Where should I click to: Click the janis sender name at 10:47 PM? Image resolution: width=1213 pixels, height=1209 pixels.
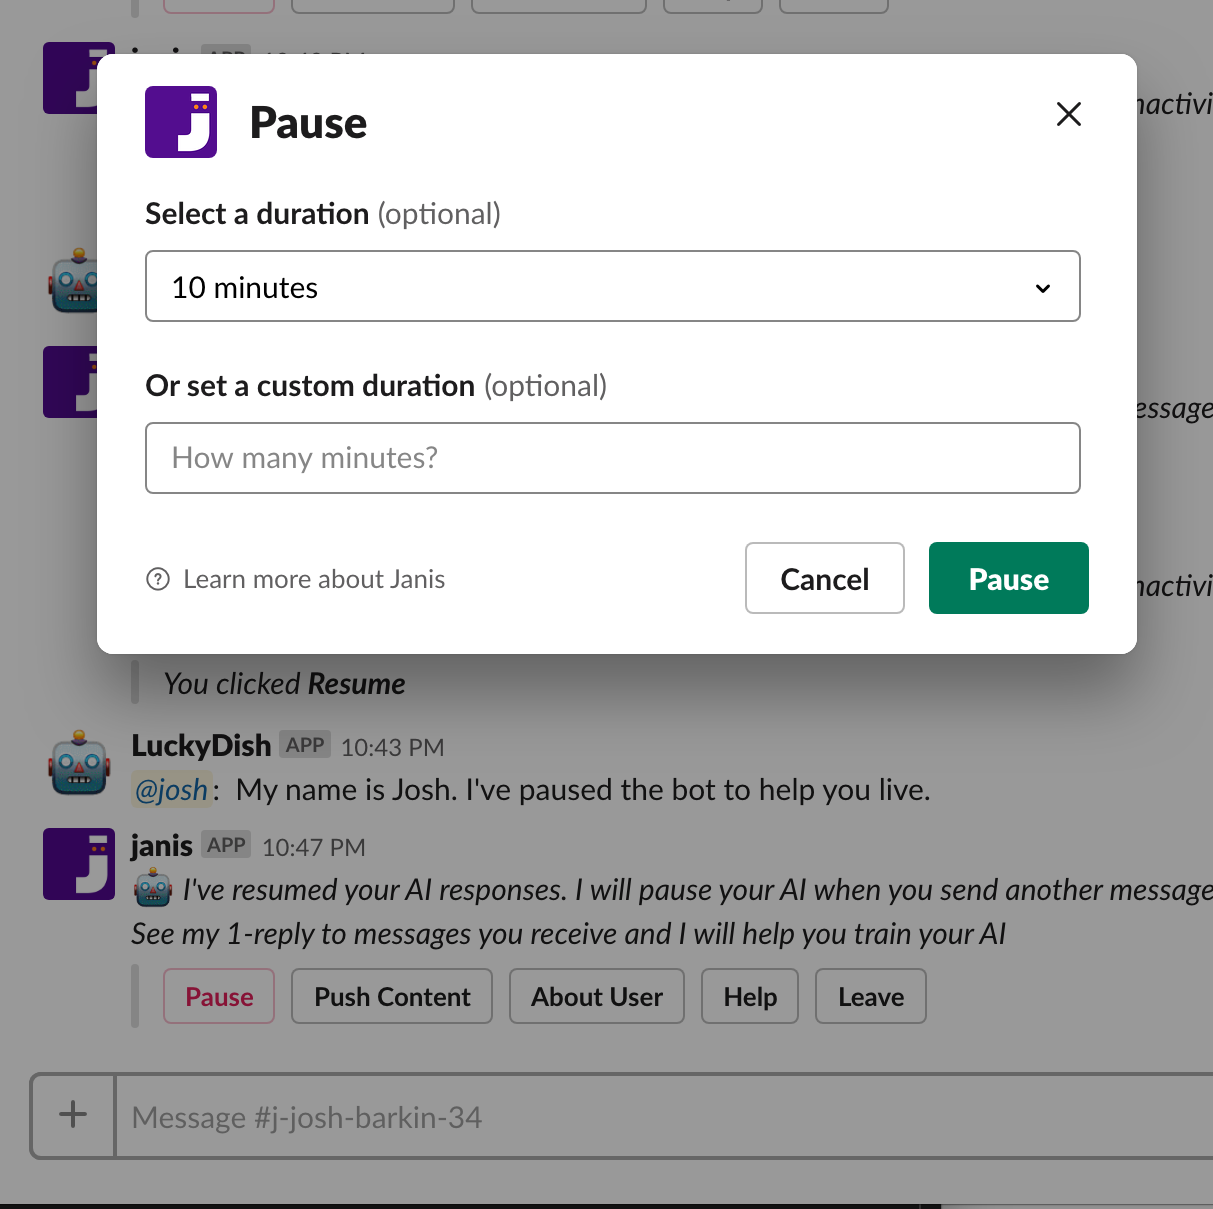click(161, 846)
